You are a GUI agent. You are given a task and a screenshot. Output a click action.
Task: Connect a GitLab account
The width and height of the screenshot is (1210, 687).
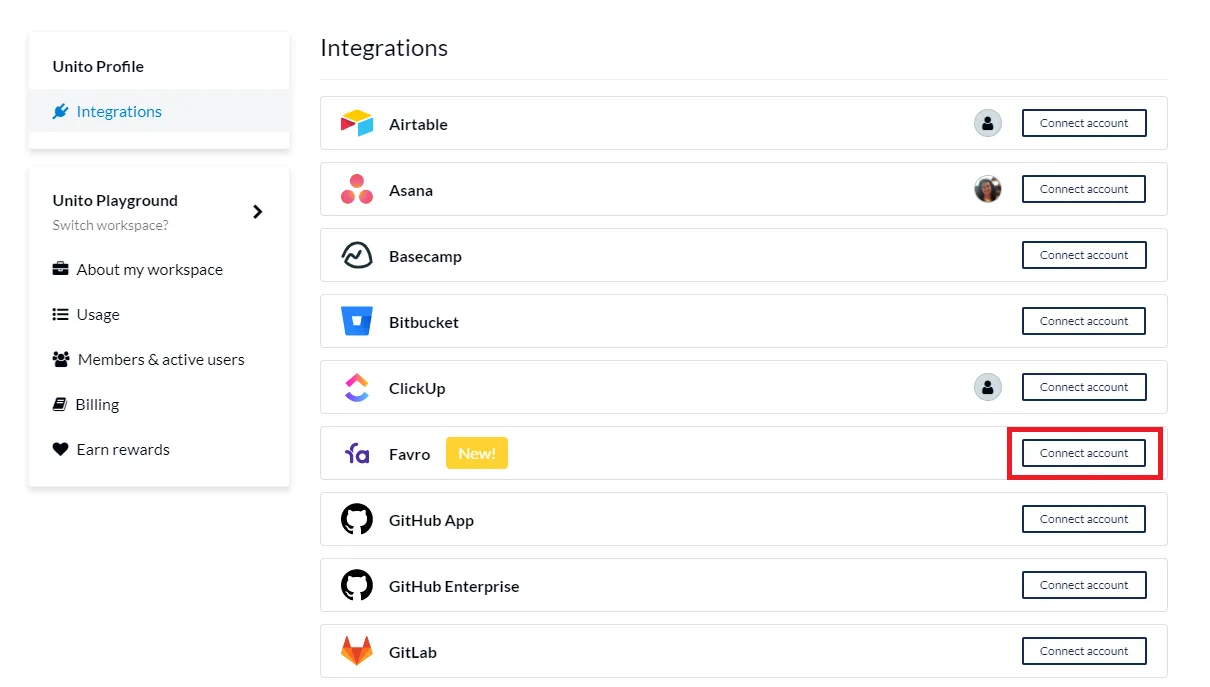[1084, 651]
